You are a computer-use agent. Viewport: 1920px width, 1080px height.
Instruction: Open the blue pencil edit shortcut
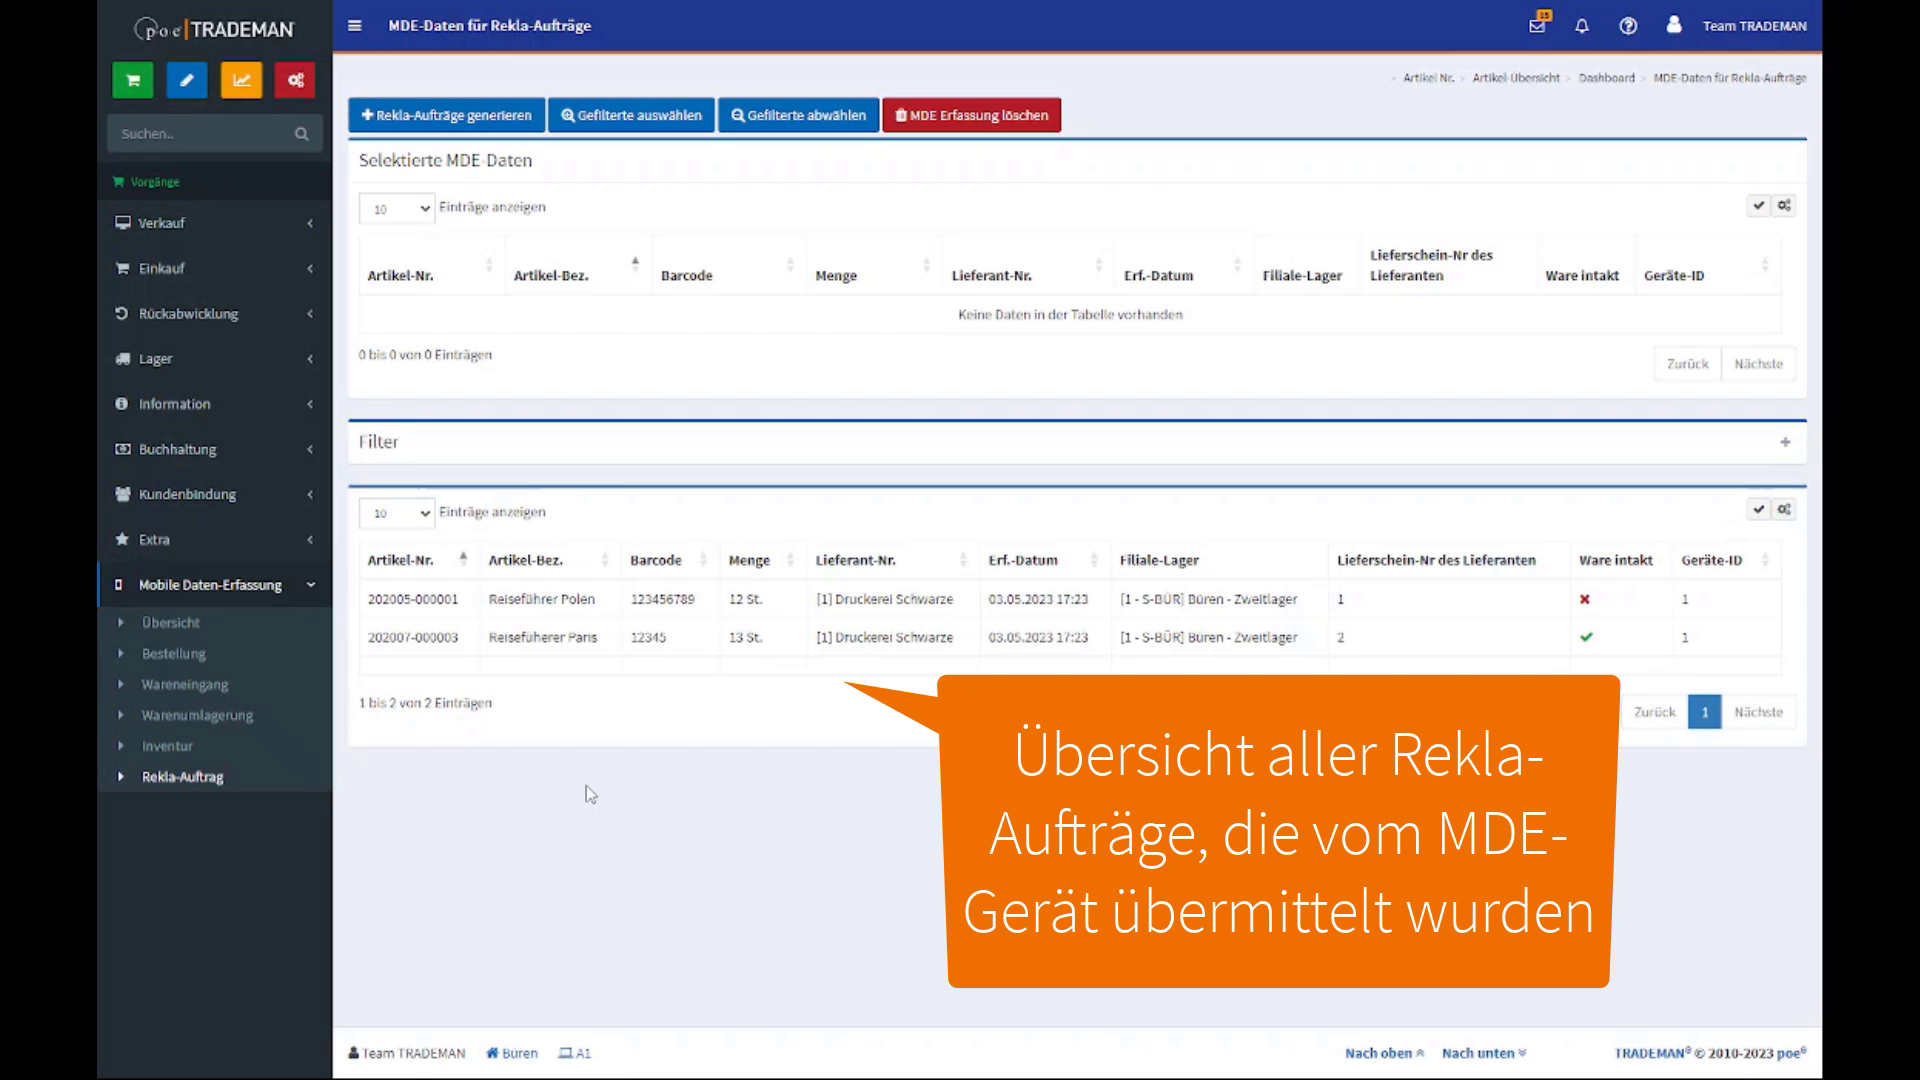click(x=187, y=81)
